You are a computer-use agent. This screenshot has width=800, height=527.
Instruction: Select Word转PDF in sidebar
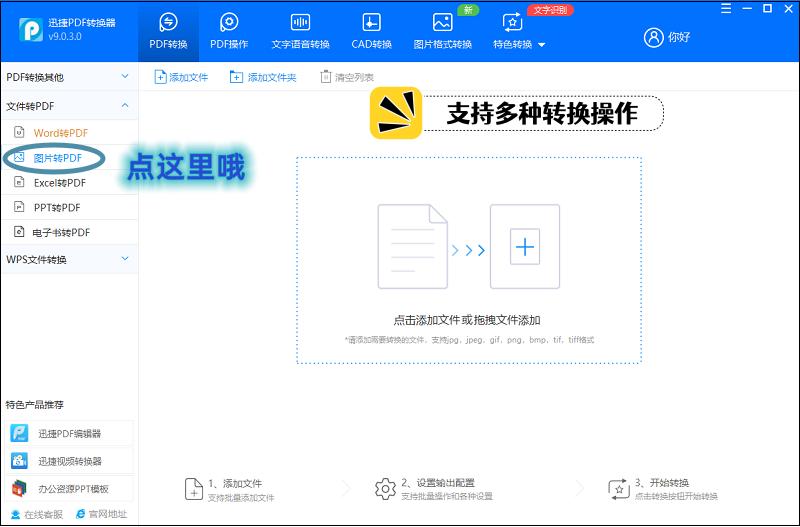tap(69, 133)
